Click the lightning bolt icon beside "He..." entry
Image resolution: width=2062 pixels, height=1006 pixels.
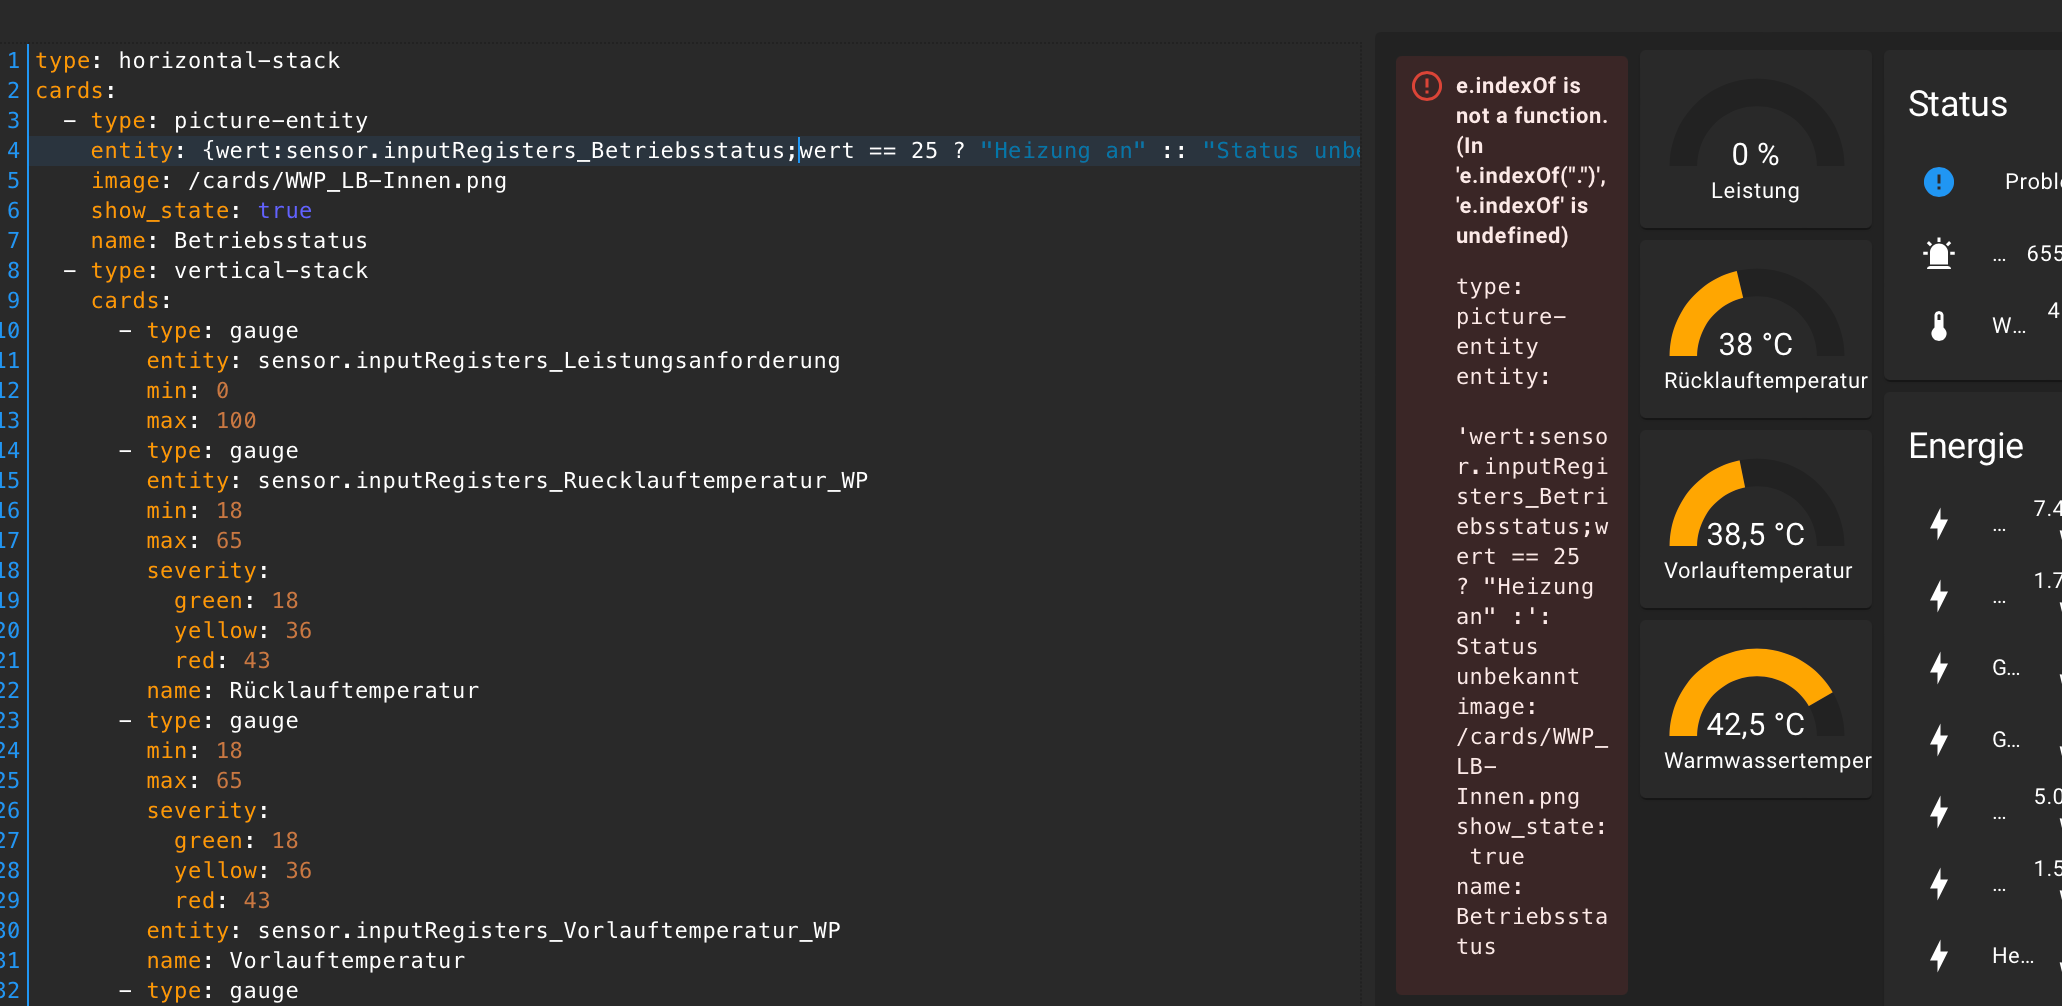click(1938, 956)
